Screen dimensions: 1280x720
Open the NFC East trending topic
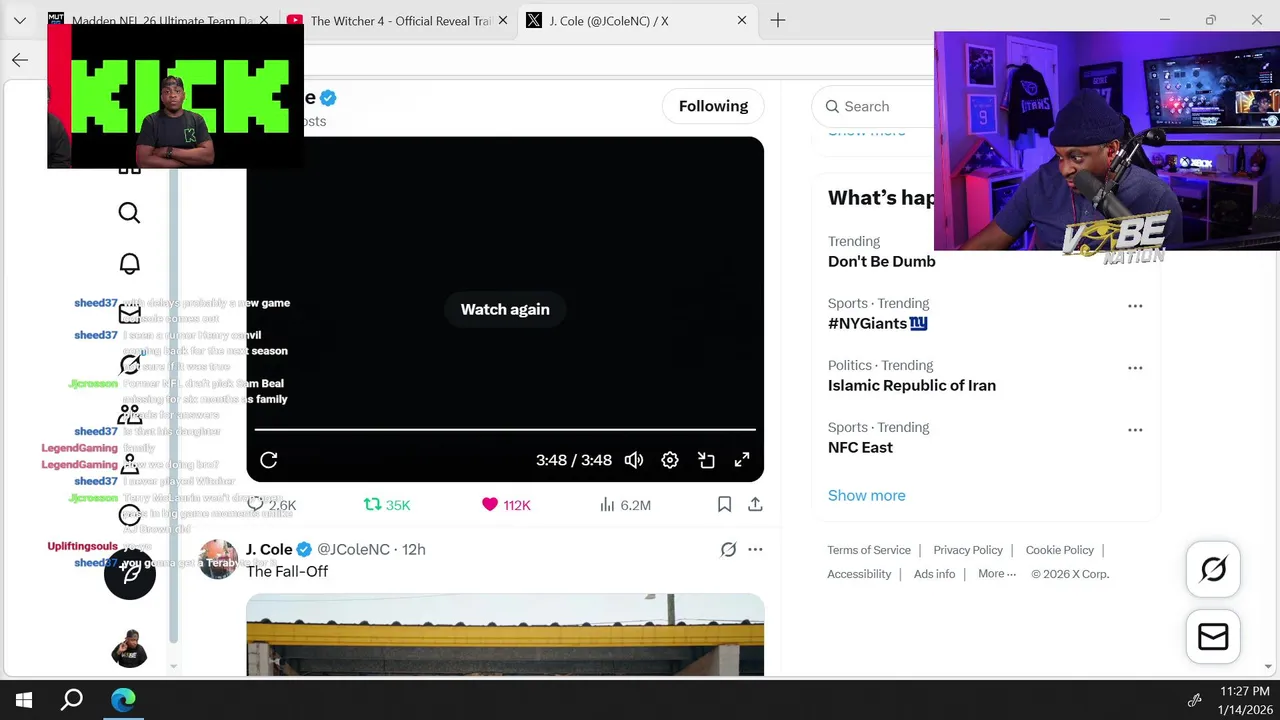(x=860, y=447)
